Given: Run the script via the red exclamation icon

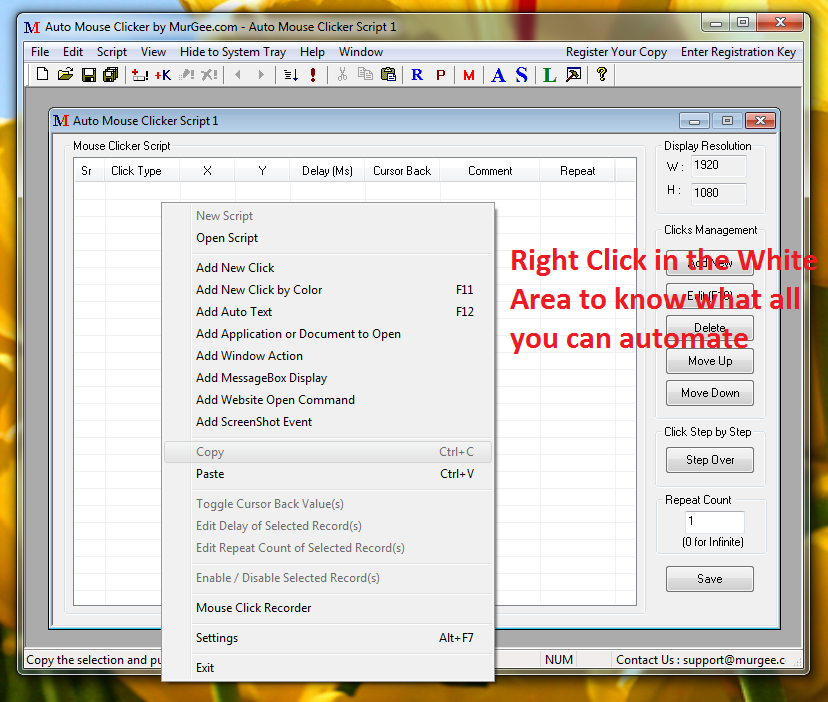Looking at the screenshot, I should coord(312,73).
